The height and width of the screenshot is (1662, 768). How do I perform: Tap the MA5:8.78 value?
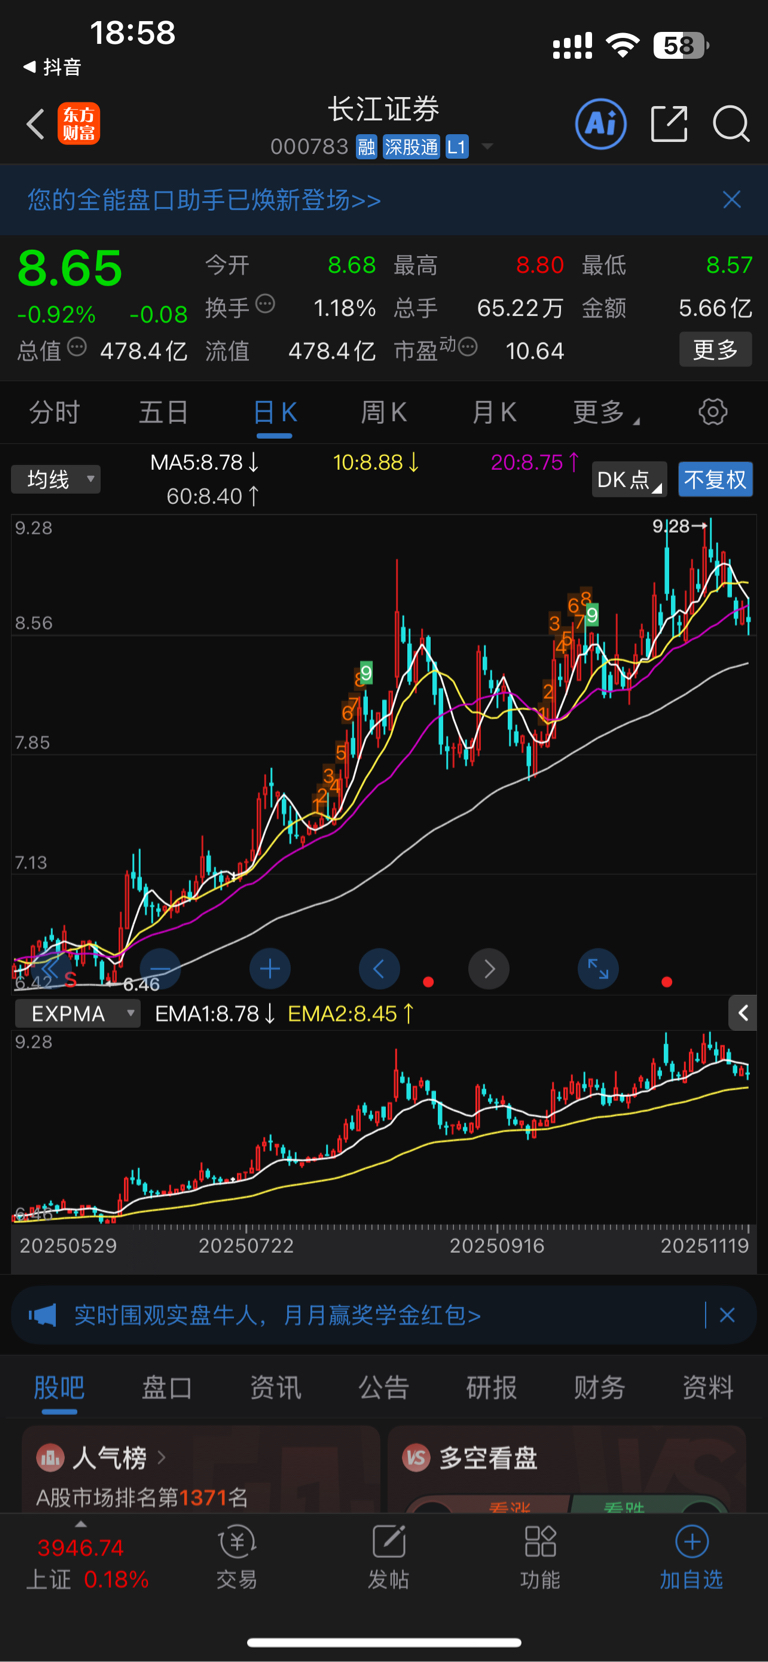pos(204,462)
